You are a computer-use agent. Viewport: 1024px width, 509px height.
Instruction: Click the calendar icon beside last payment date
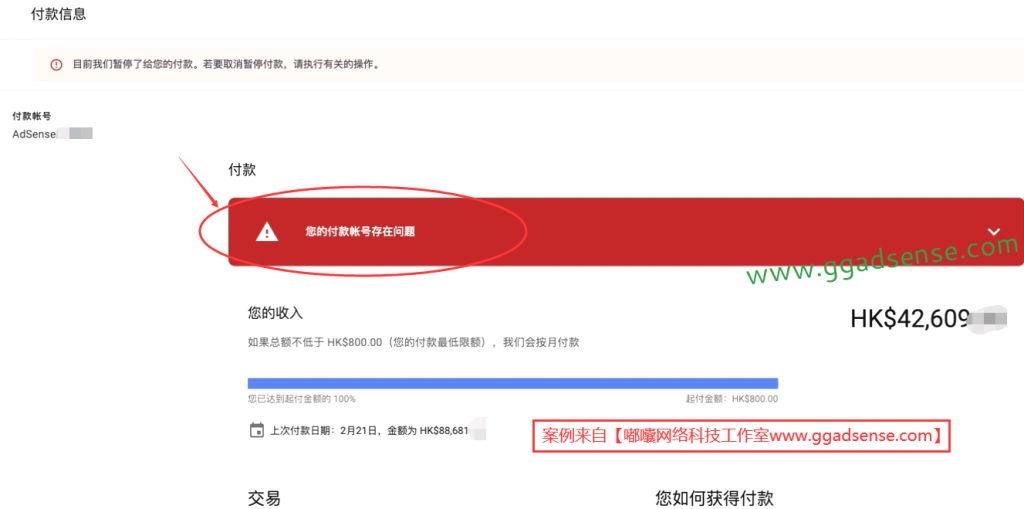(257, 431)
